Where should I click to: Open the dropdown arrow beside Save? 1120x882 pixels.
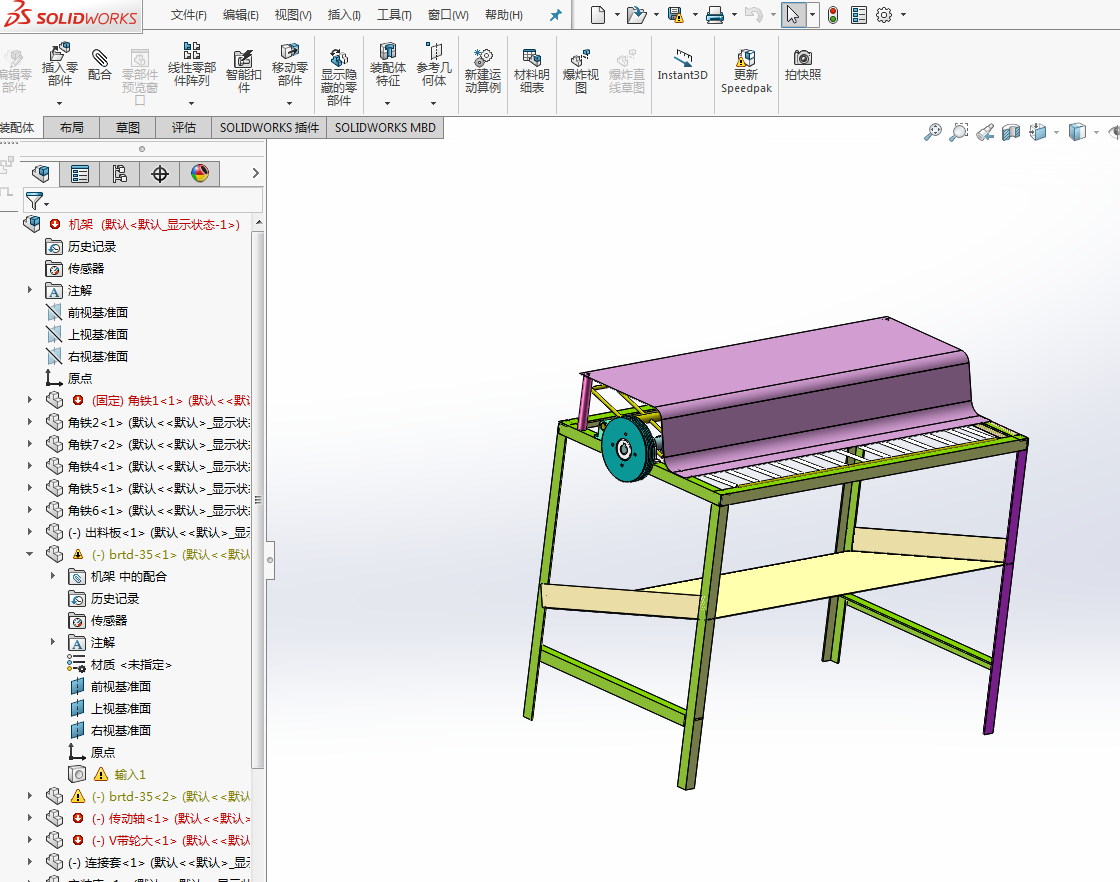tap(695, 14)
